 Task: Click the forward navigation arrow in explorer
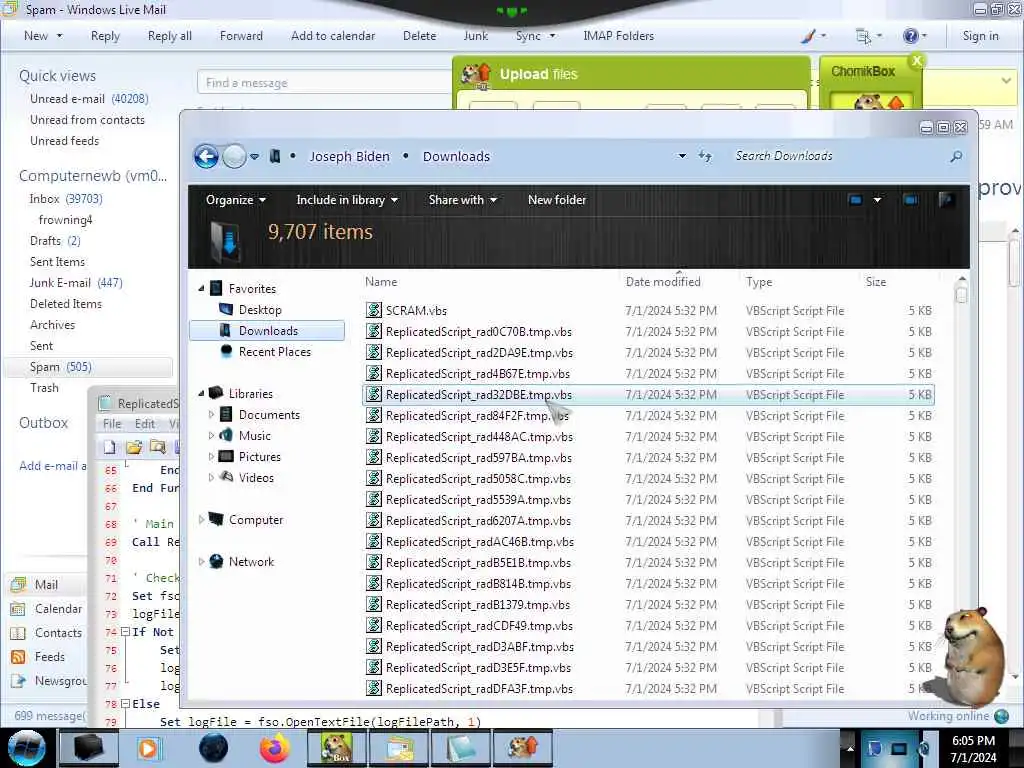point(234,157)
